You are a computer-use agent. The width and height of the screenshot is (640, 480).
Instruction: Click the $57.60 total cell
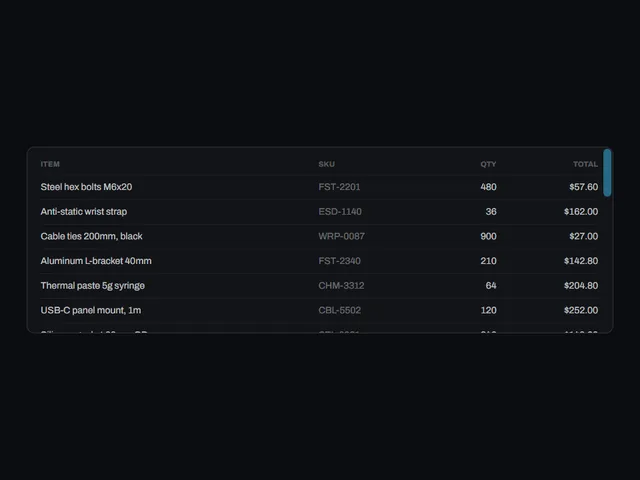[584, 187]
